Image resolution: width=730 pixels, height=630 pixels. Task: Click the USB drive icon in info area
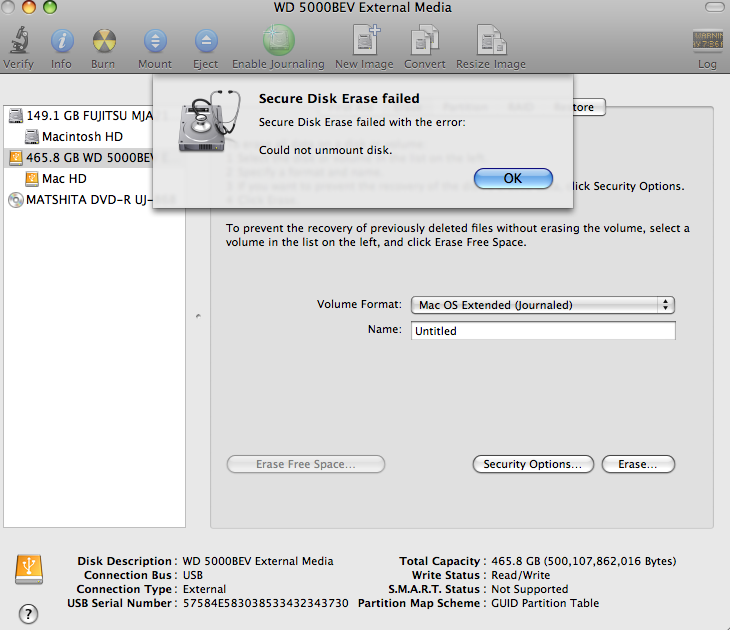point(29,569)
